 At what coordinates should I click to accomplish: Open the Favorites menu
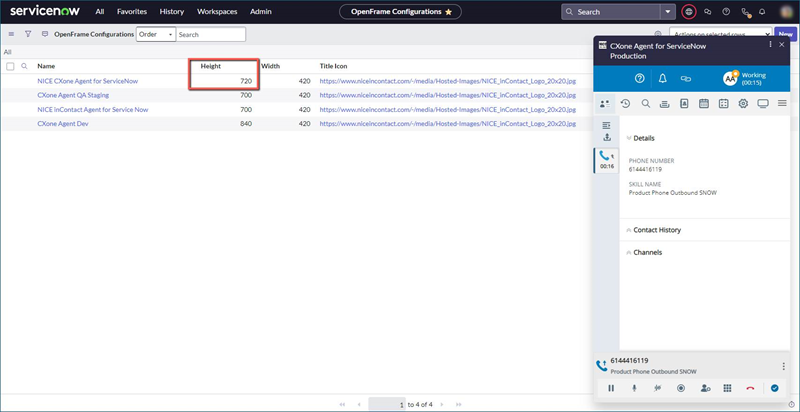tap(132, 11)
